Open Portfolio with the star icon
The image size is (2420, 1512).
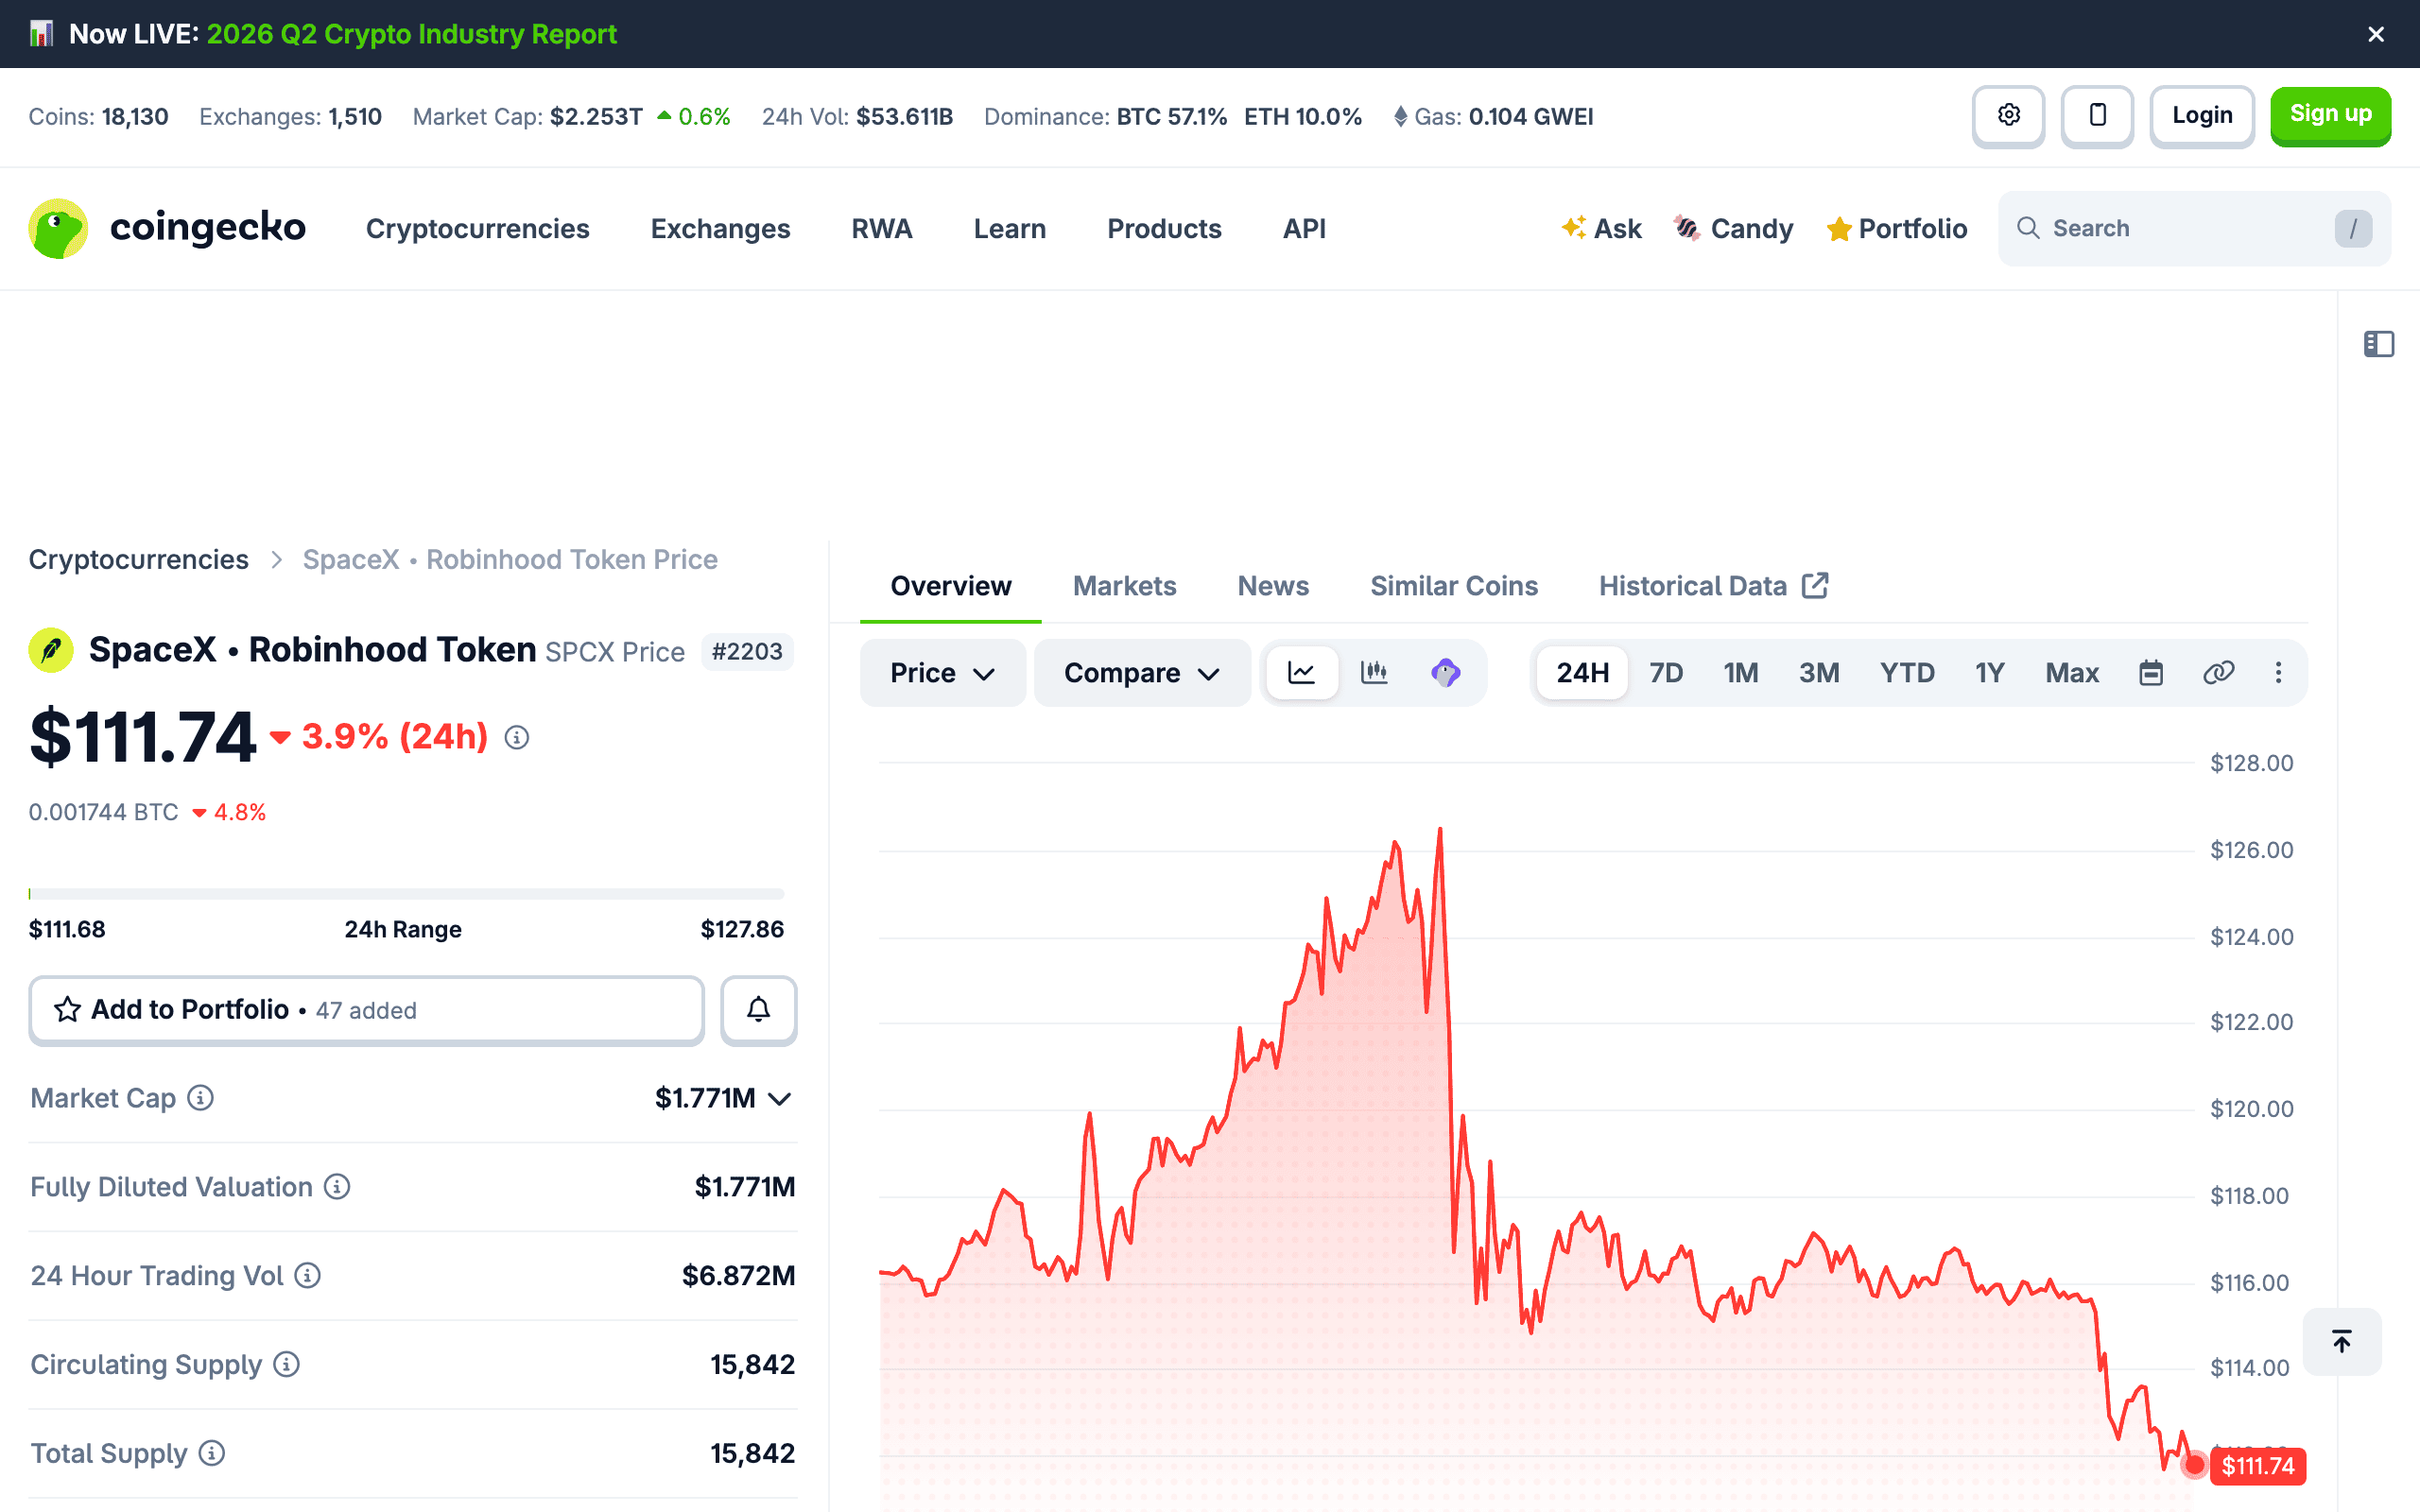pyautogui.click(x=1897, y=229)
